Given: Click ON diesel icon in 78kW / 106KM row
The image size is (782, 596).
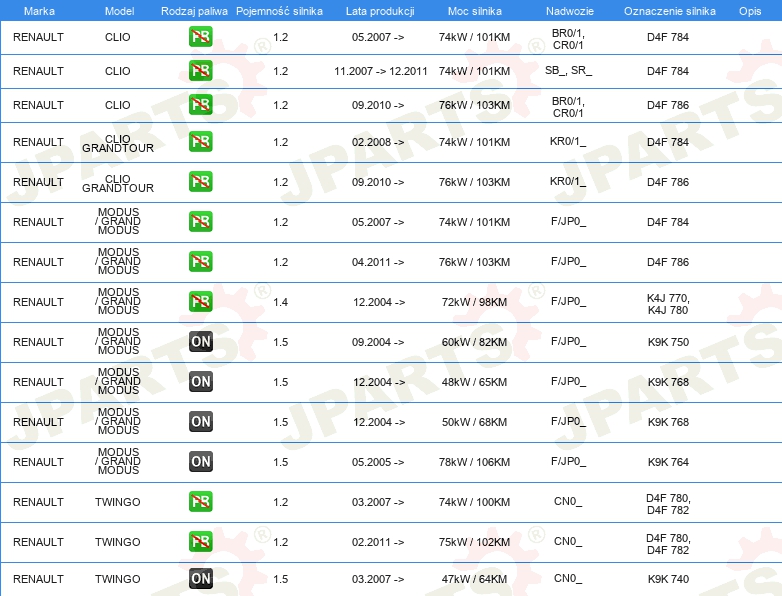Looking at the screenshot, I should pos(200,461).
